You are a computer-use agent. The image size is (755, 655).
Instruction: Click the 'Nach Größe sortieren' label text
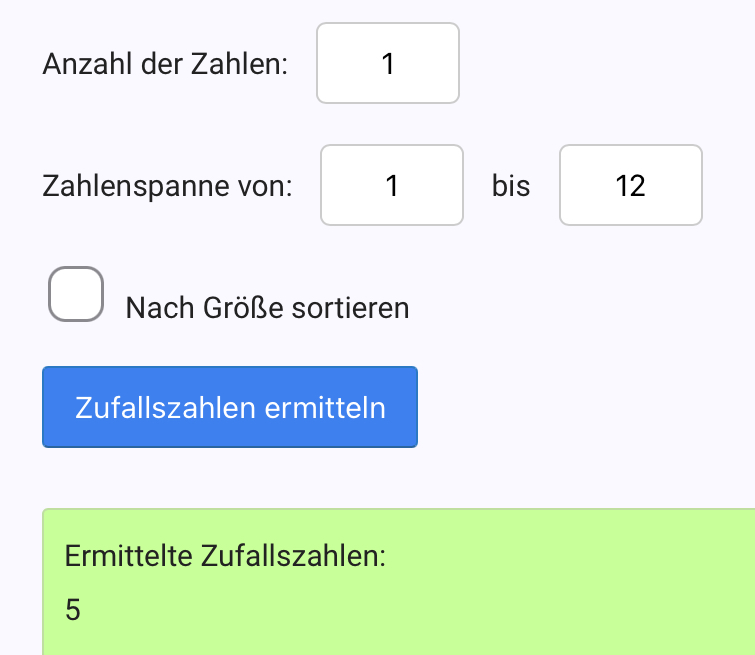(267, 307)
